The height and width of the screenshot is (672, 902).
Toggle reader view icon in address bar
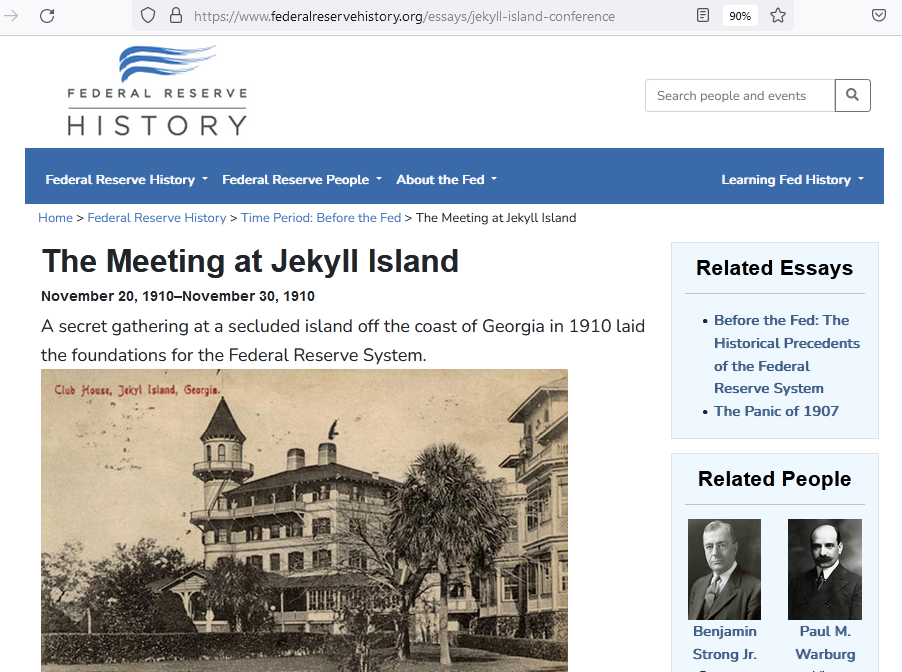point(703,15)
